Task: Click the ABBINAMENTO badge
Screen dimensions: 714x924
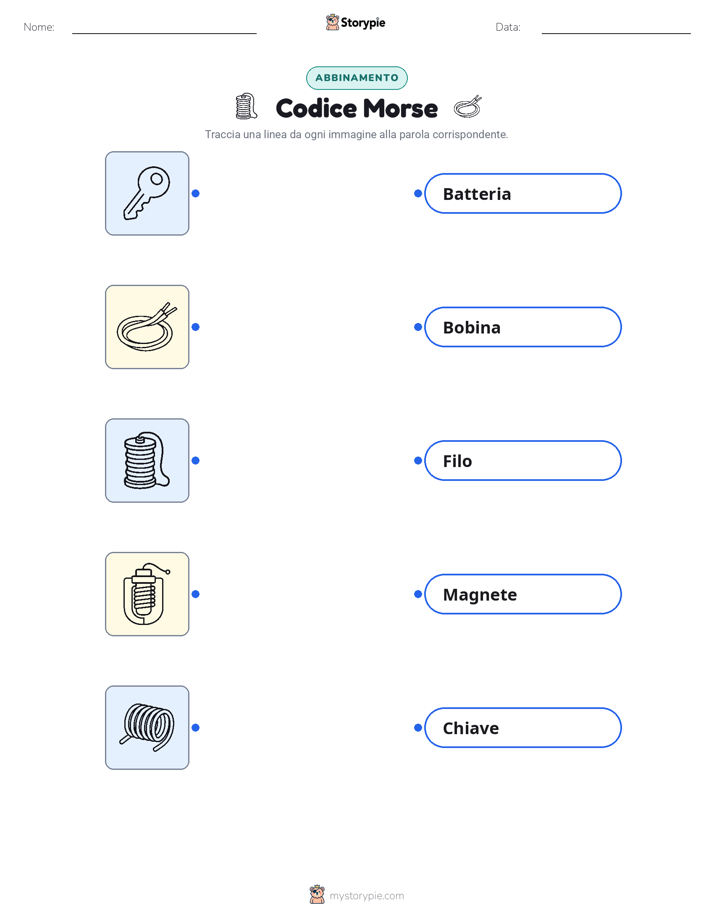Action: click(x=357, y=78)
